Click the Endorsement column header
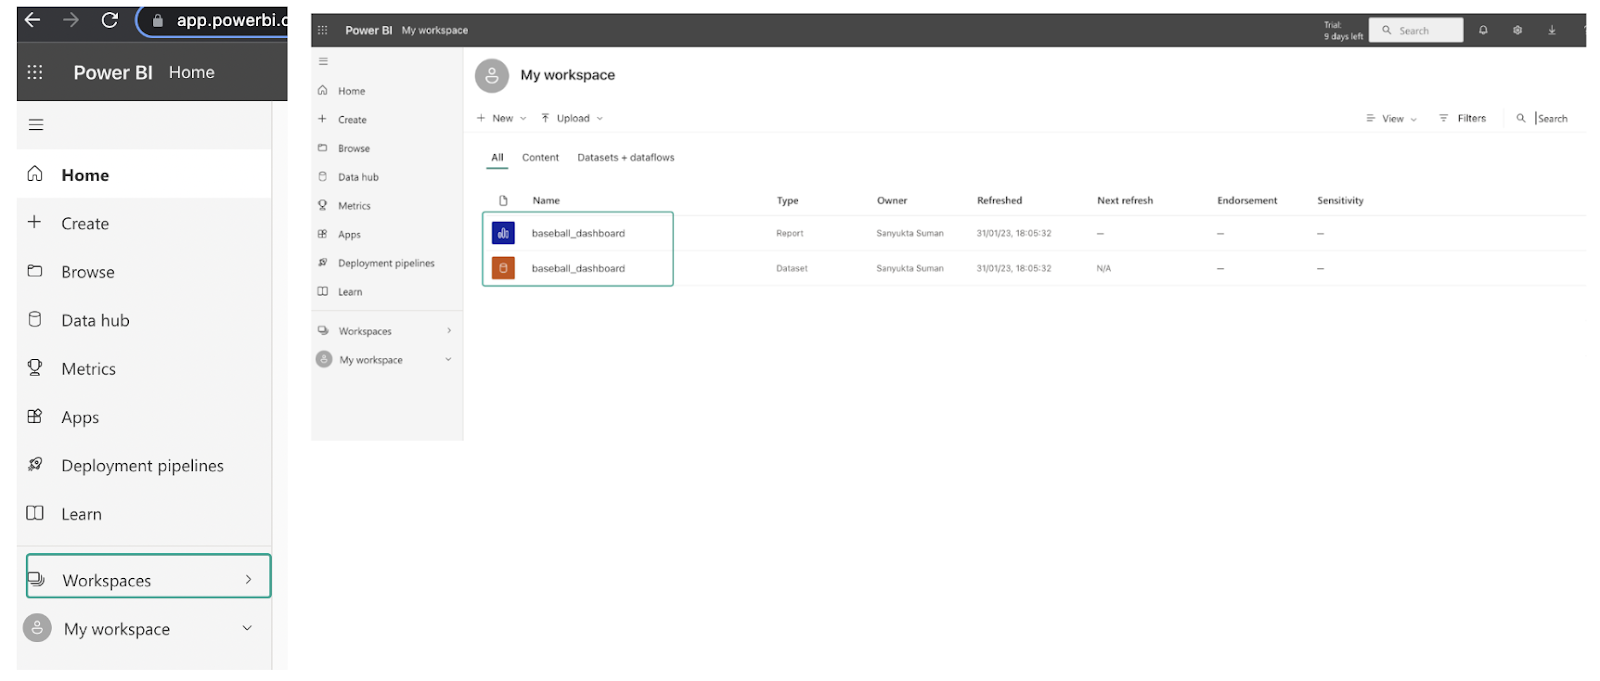 (x=1247, y=201)
